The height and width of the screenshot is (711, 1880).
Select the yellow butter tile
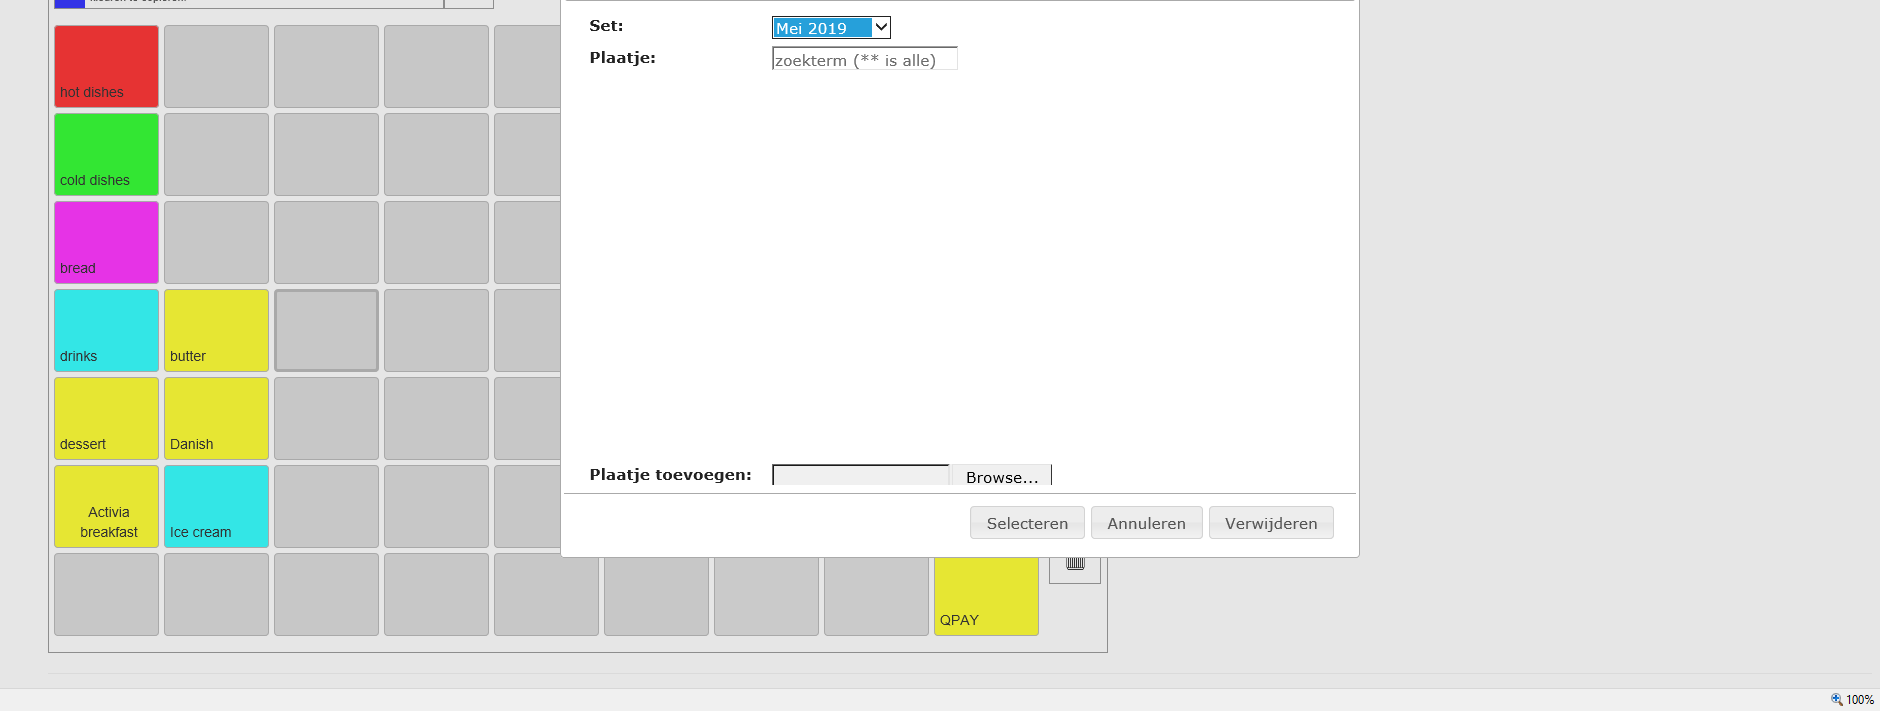click(216, 330)
